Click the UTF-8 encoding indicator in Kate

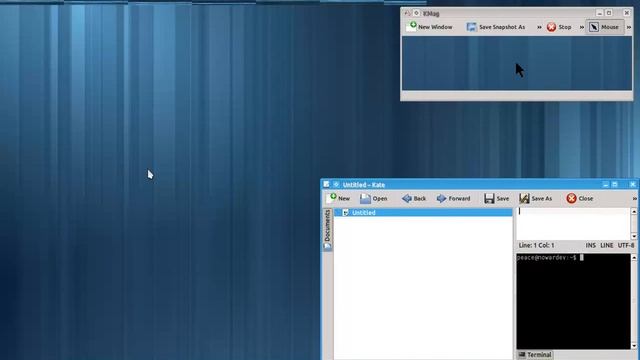tap(626, 245)
